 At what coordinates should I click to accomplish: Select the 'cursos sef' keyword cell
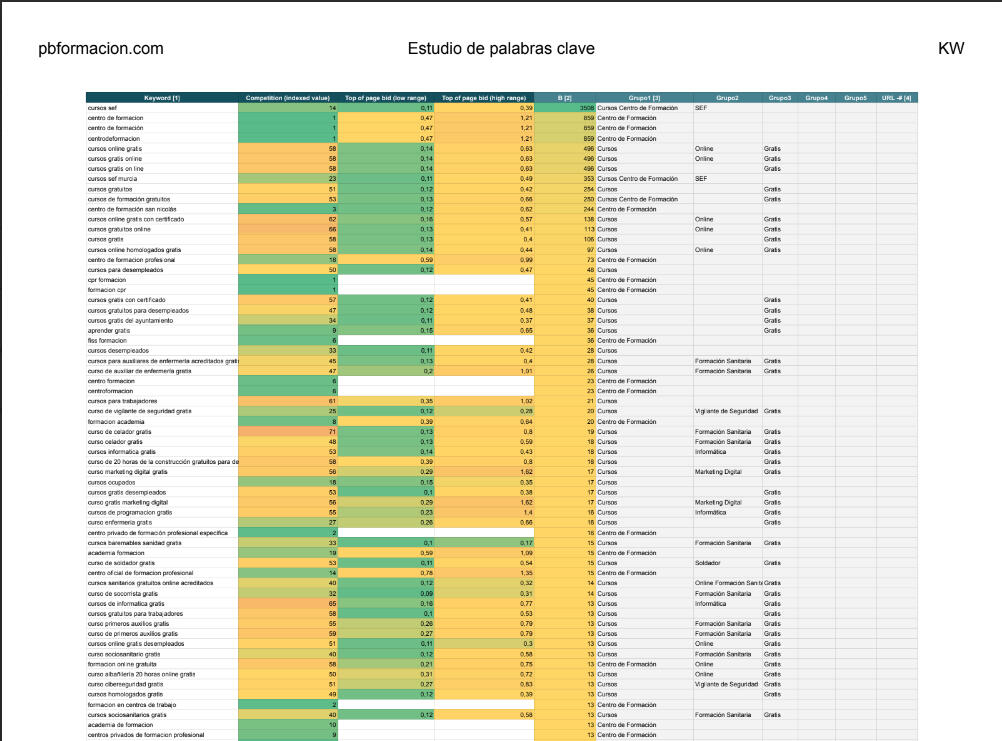[x=103, y=107]
